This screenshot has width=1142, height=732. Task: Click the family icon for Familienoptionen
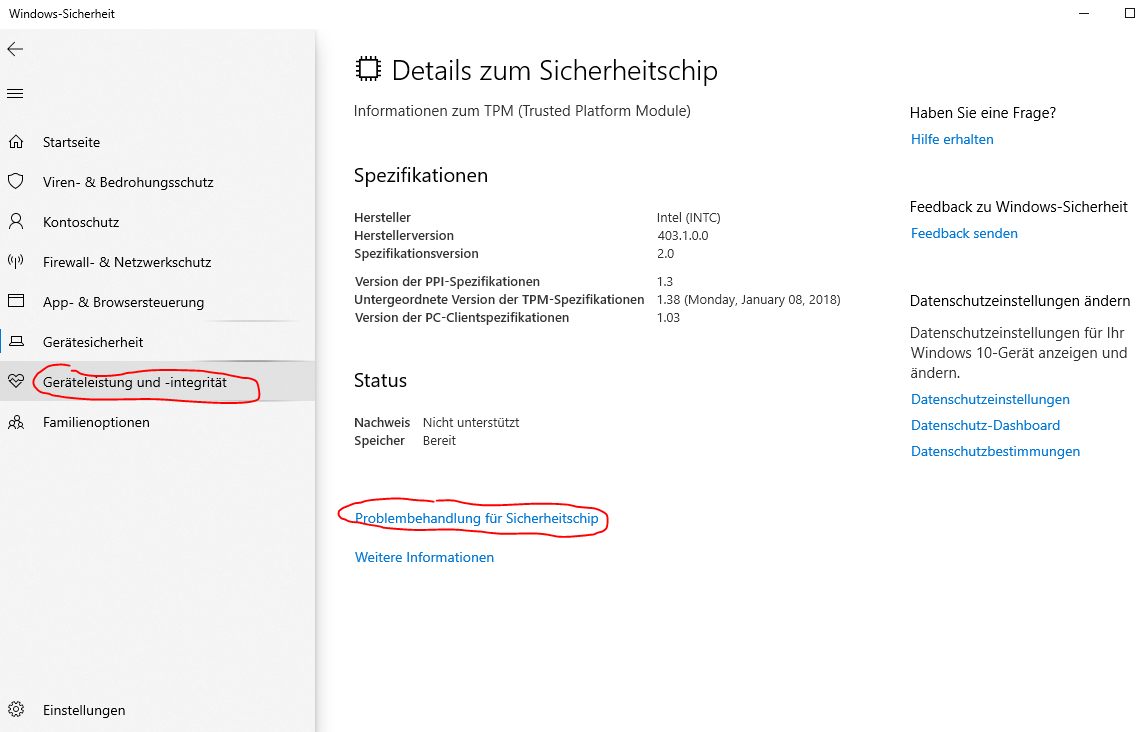pos(15,422)
